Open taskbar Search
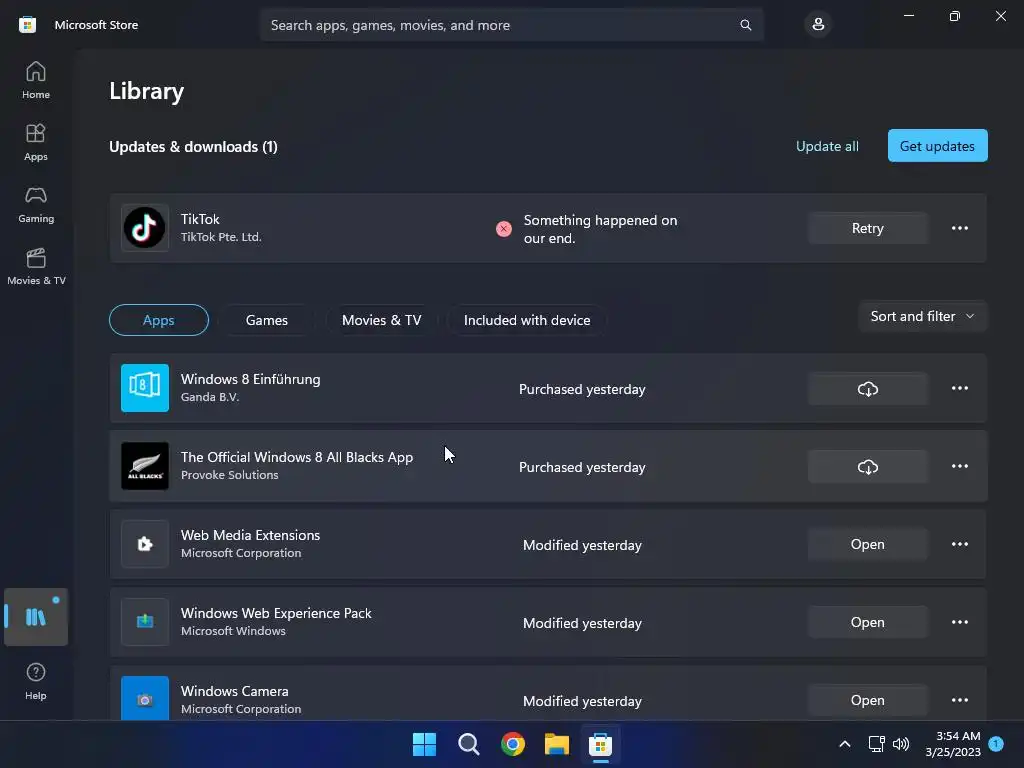 [468, 744]
